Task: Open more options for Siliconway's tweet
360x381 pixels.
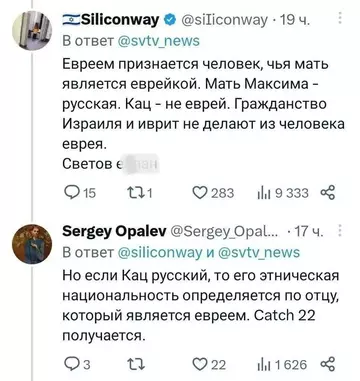Action: click(340, 18)
